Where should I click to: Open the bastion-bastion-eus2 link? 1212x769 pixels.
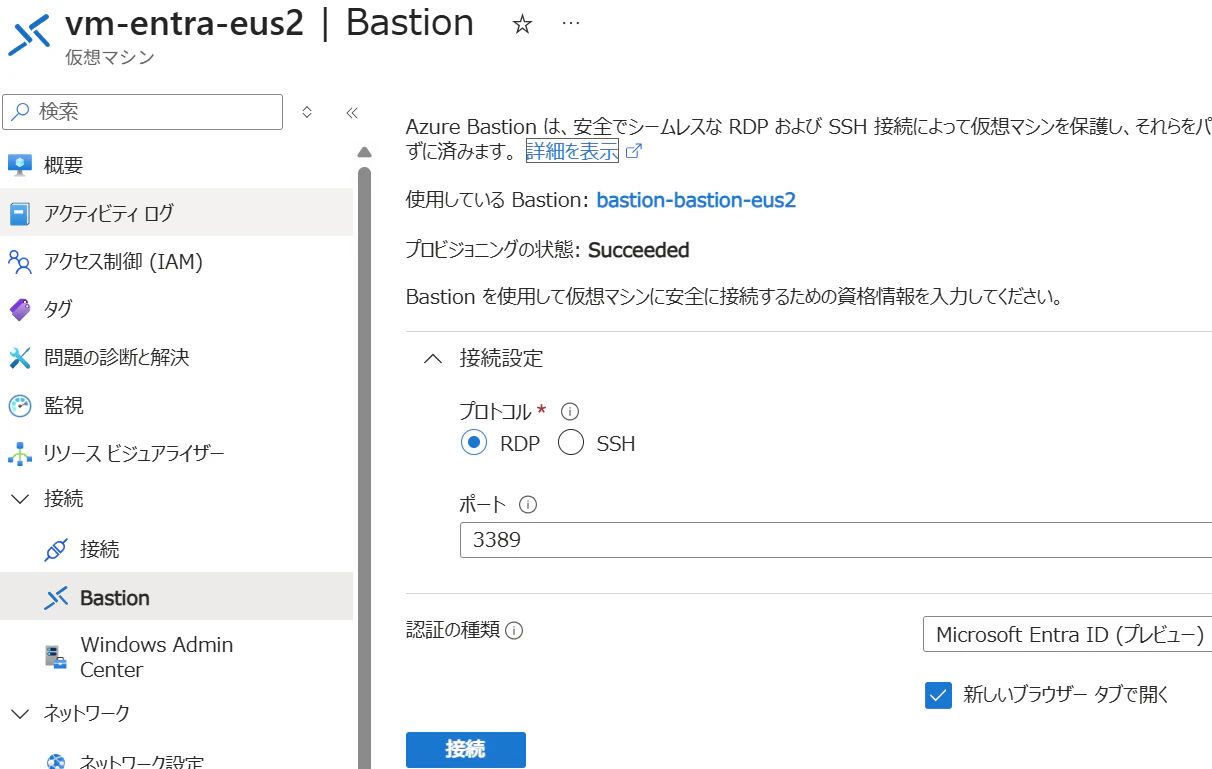pyautogui.click(x=696, y=200)
